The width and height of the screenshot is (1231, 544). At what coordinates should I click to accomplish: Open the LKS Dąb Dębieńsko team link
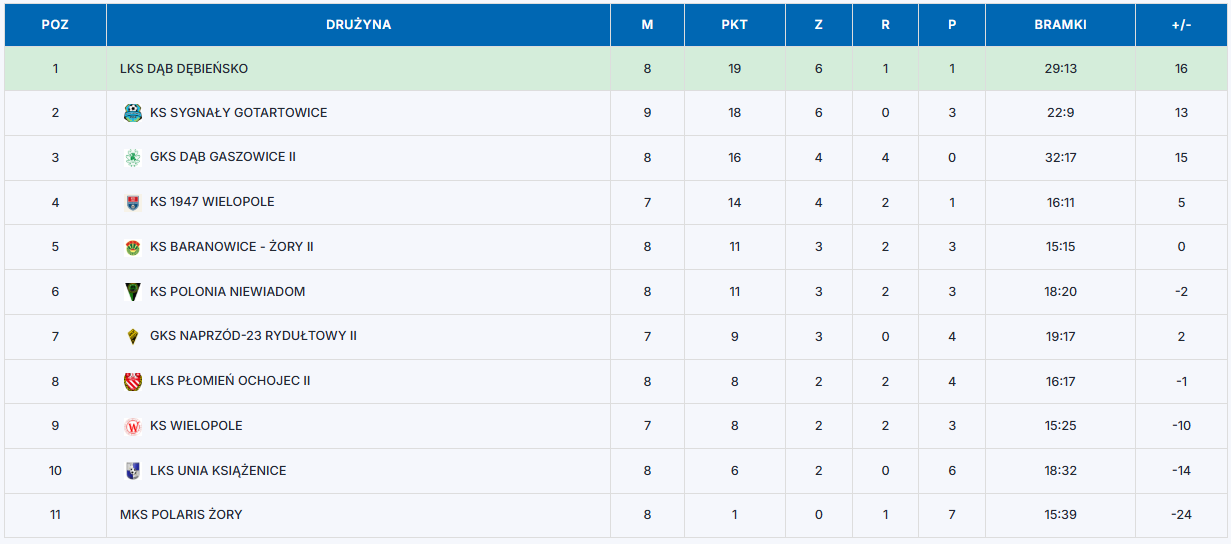(184, 69)
